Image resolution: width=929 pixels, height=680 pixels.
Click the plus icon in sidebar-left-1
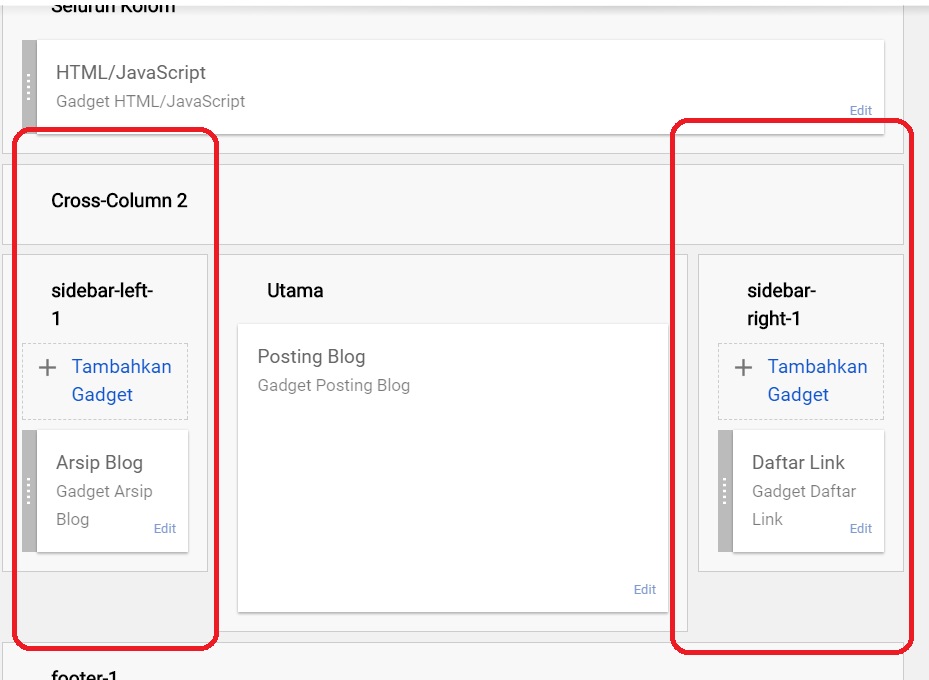click(x=45, y=367)
